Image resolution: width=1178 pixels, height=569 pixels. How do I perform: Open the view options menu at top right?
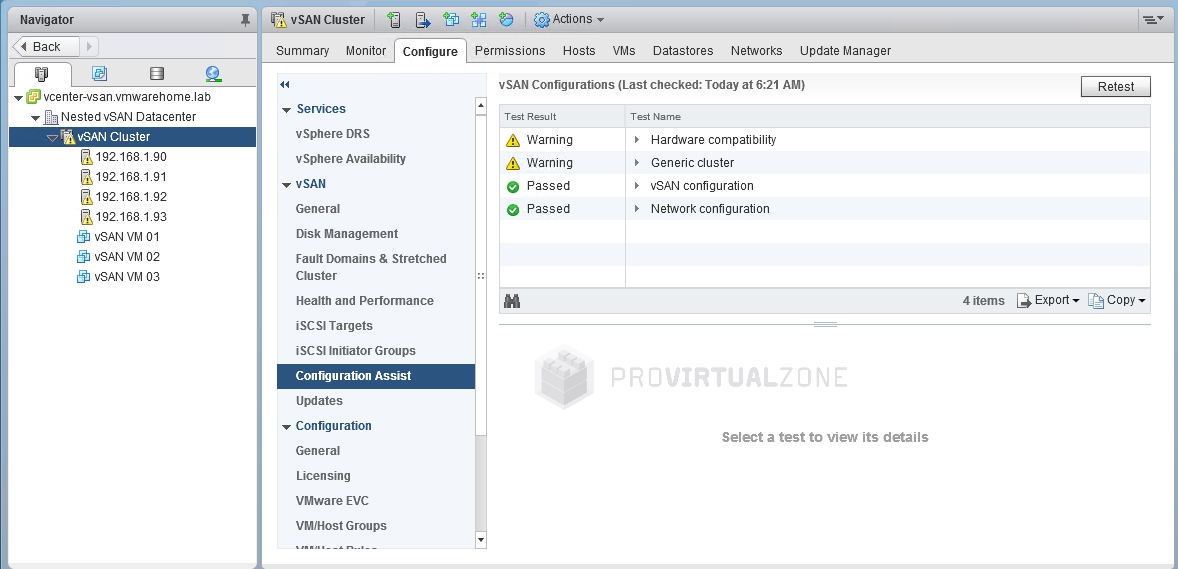pos(1152,20)
